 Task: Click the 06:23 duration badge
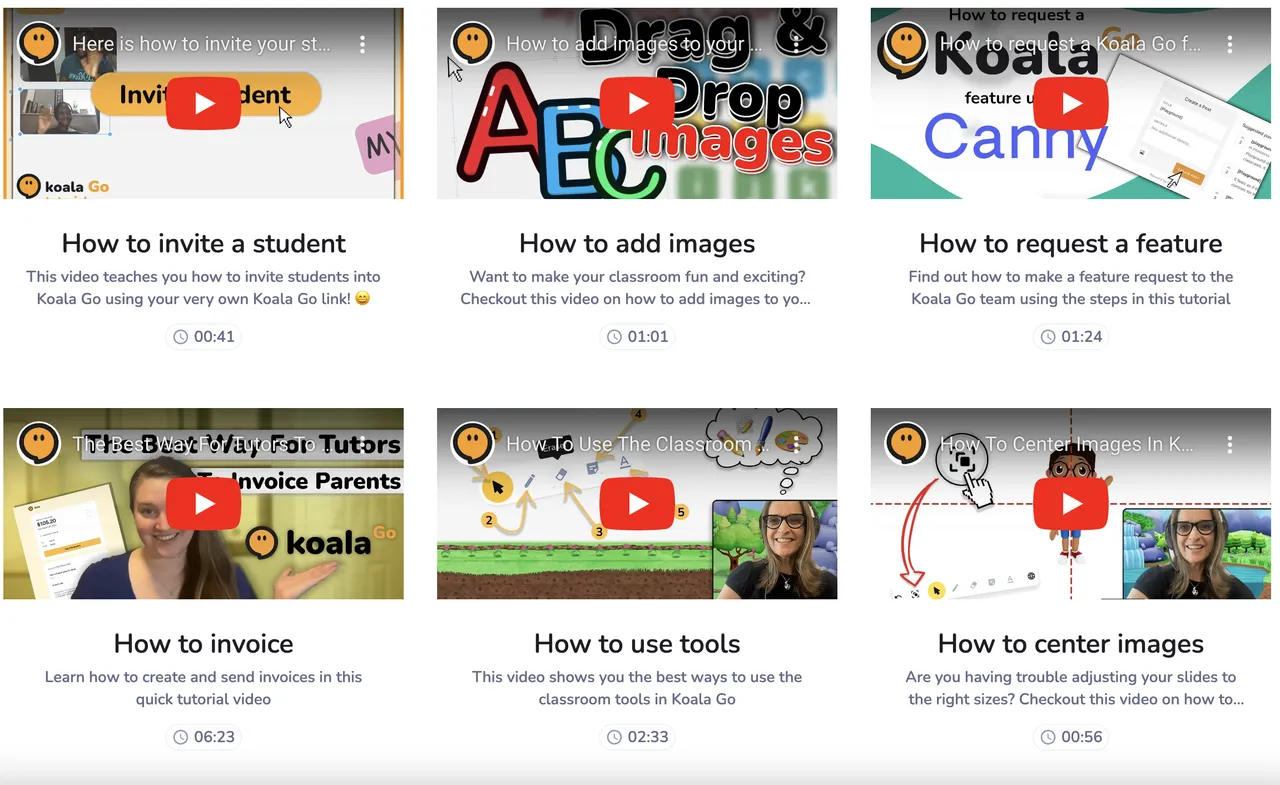[204, 737]
